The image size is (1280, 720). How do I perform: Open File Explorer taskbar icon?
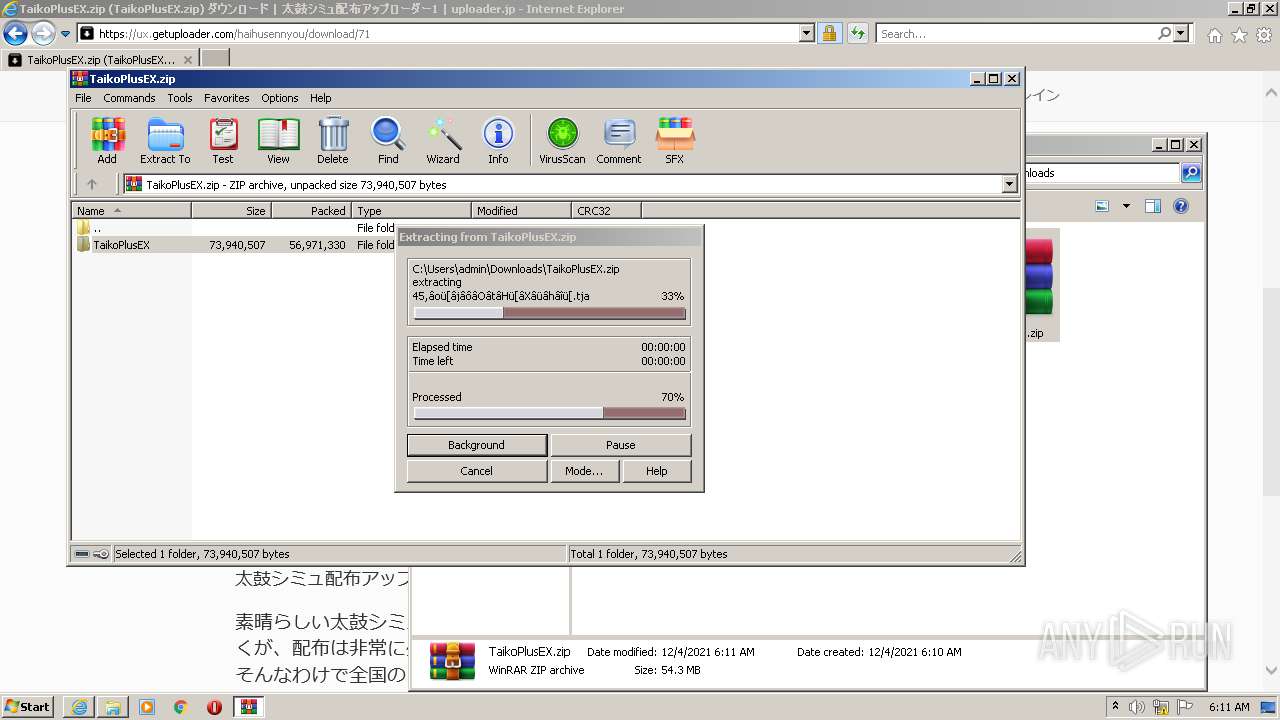(x=113, y=707)
